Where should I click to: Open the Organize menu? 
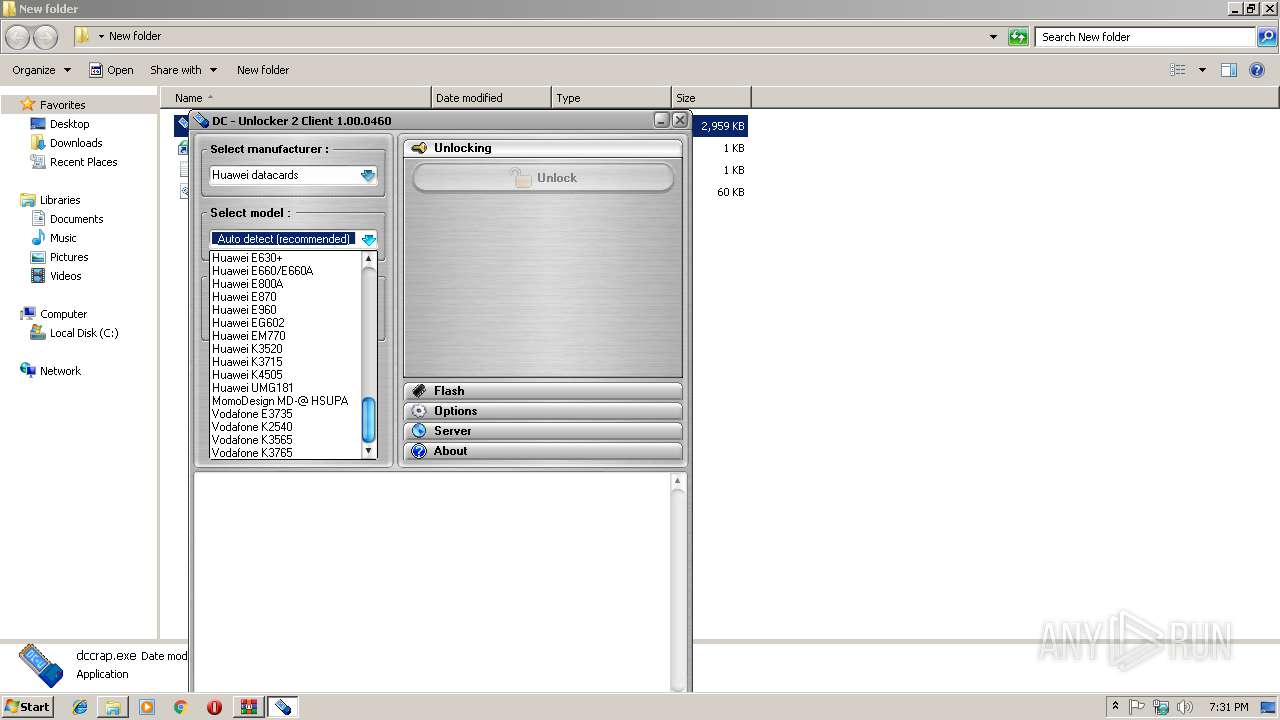click(x=41, y=70)
